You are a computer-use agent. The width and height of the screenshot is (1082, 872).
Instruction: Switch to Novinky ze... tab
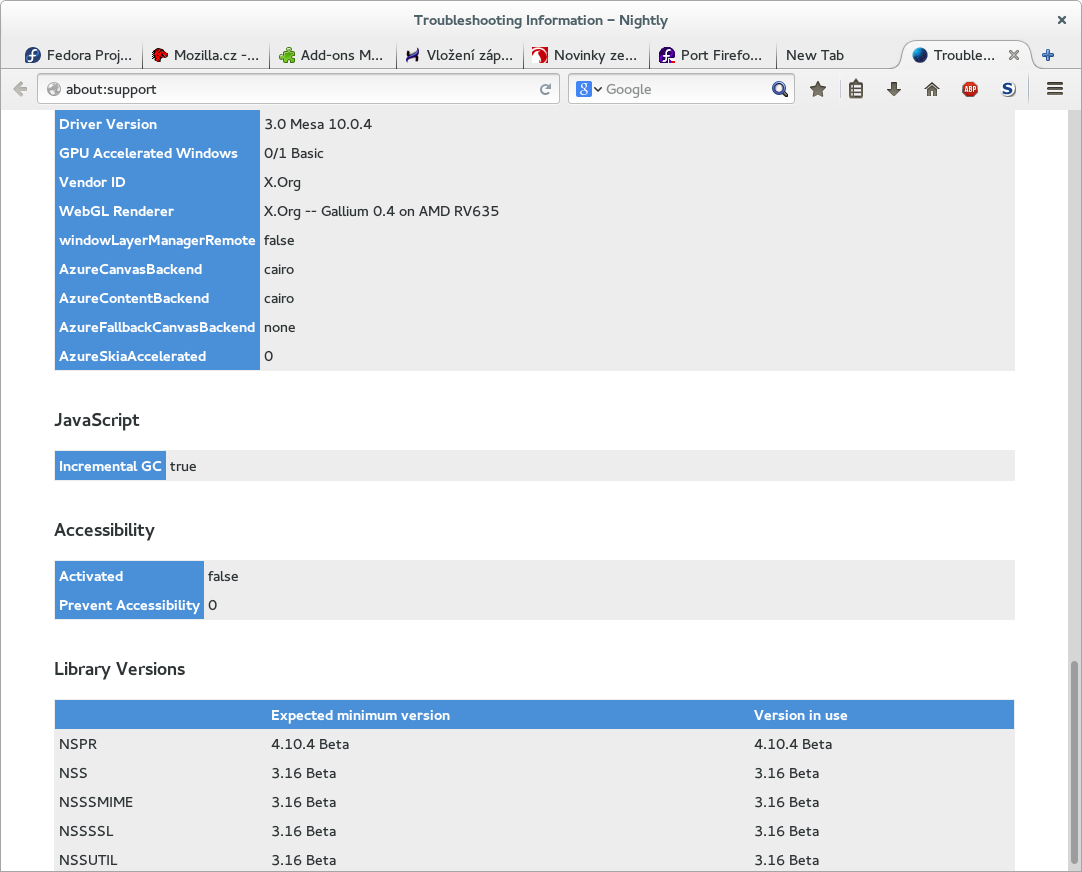pos(587,55)
